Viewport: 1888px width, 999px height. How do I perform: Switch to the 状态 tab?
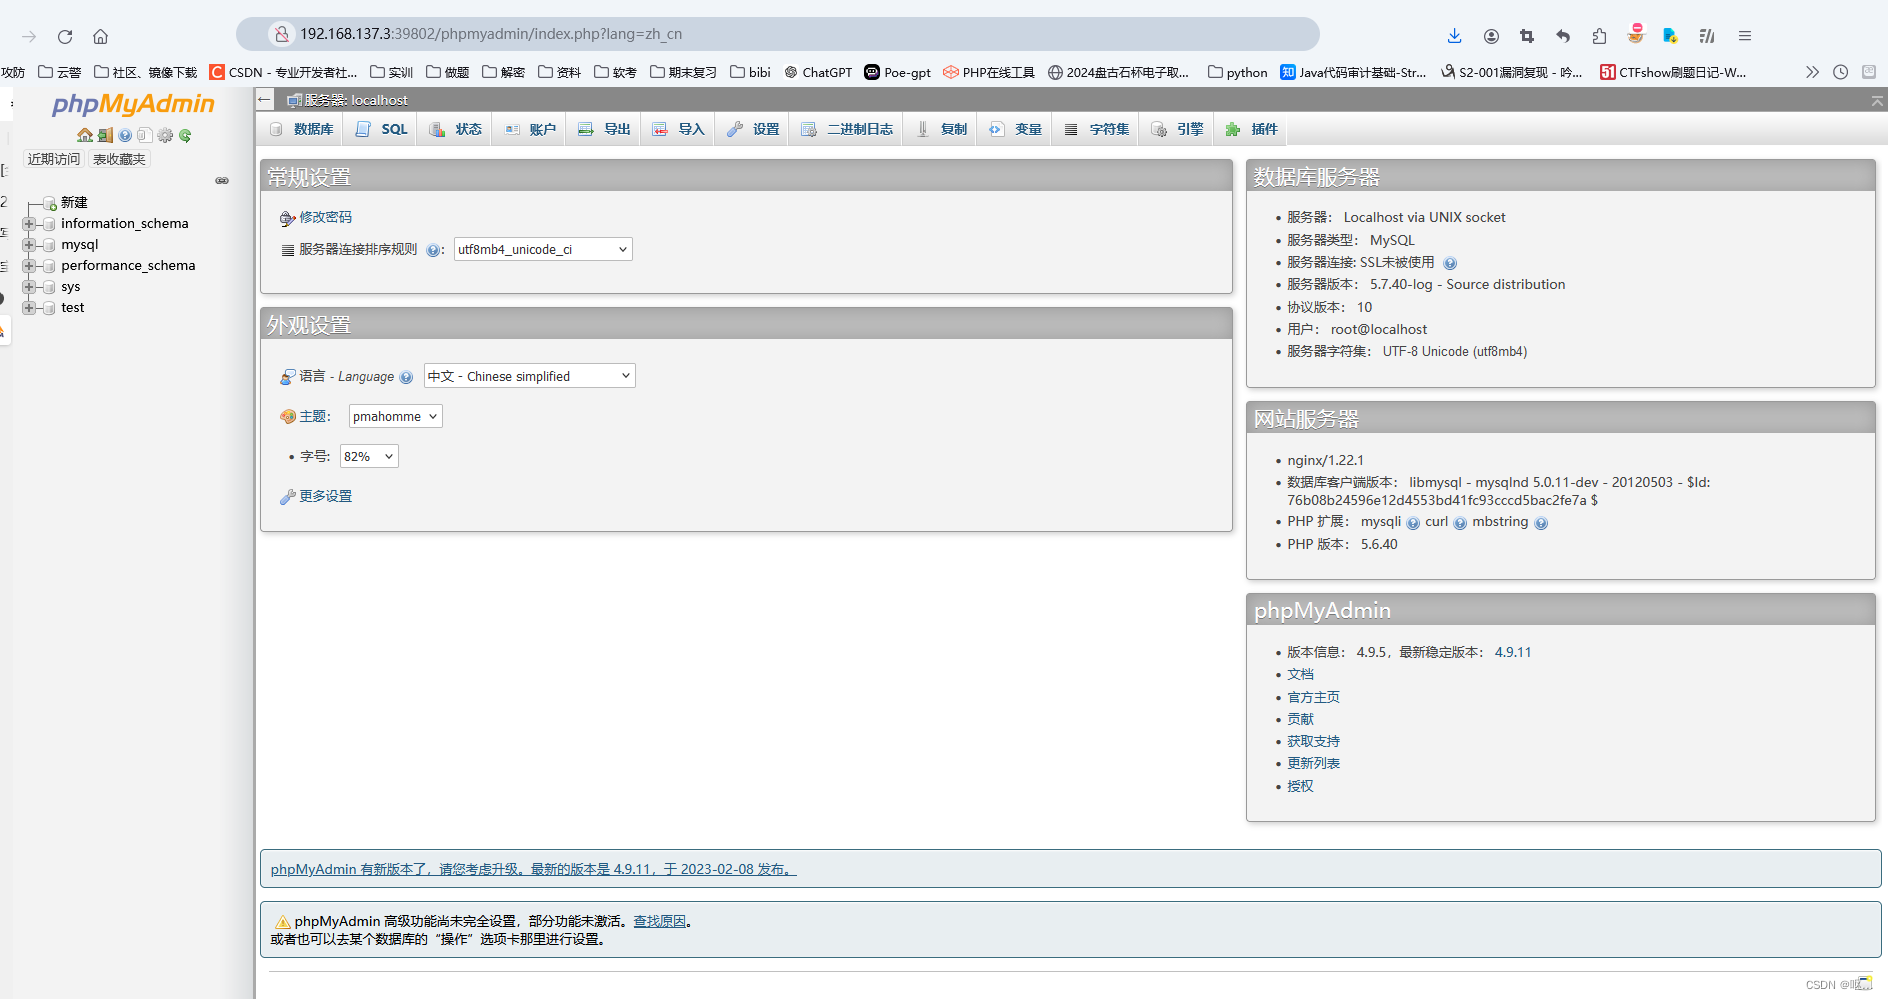(455, 129)
